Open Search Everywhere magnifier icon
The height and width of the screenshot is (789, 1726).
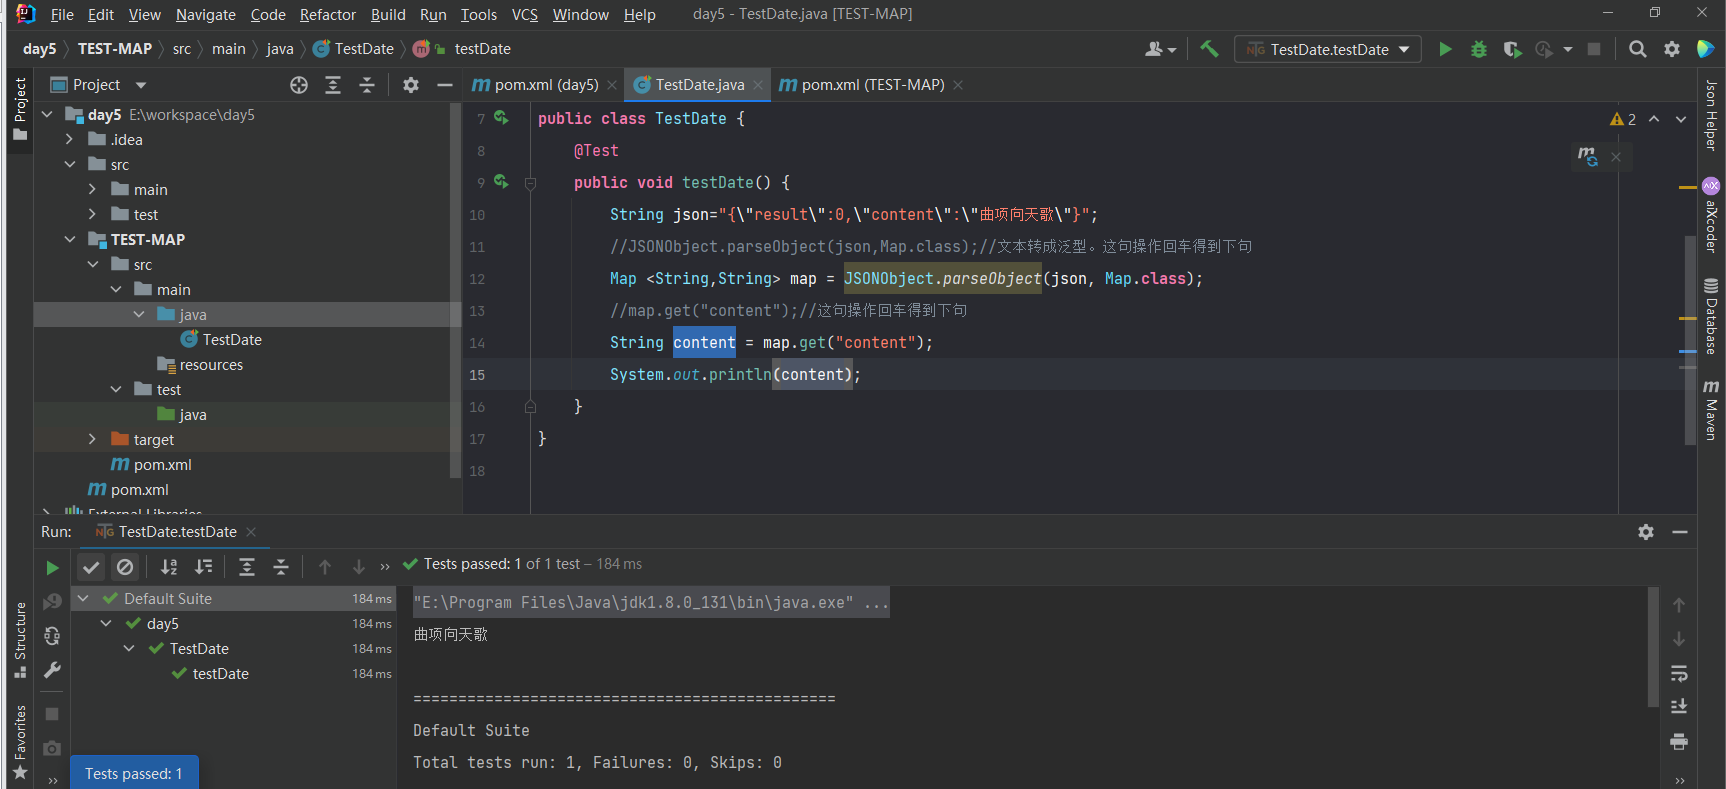pyautogui.click(x=1637, y=49)
